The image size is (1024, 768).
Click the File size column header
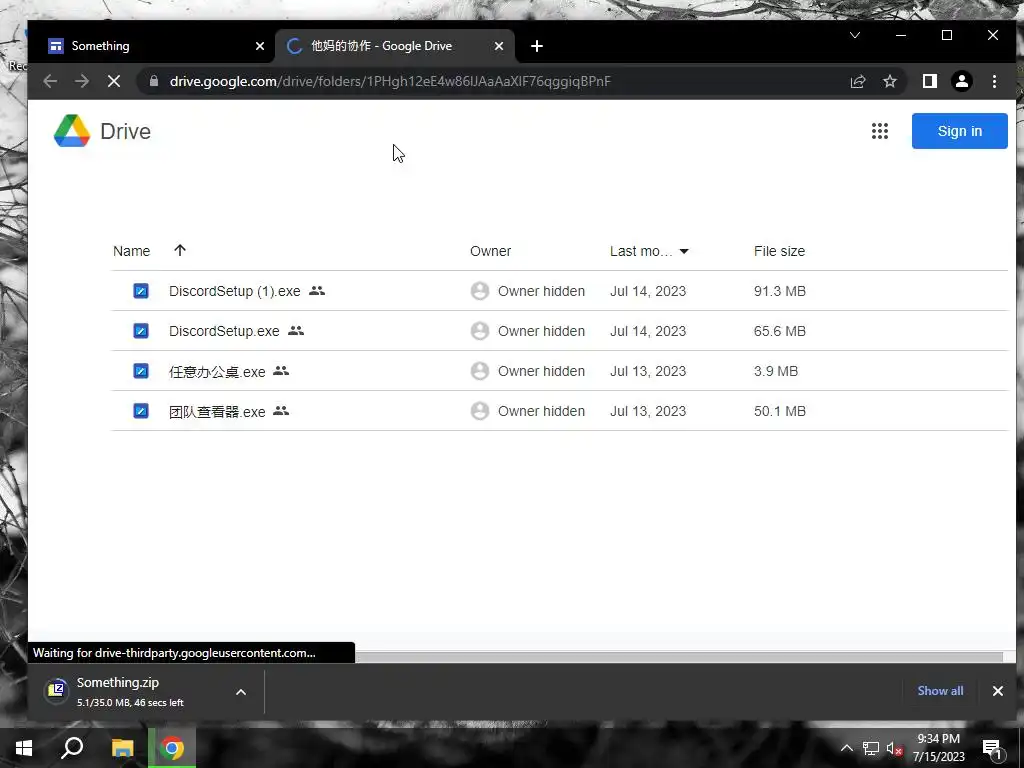coord(779,251)
